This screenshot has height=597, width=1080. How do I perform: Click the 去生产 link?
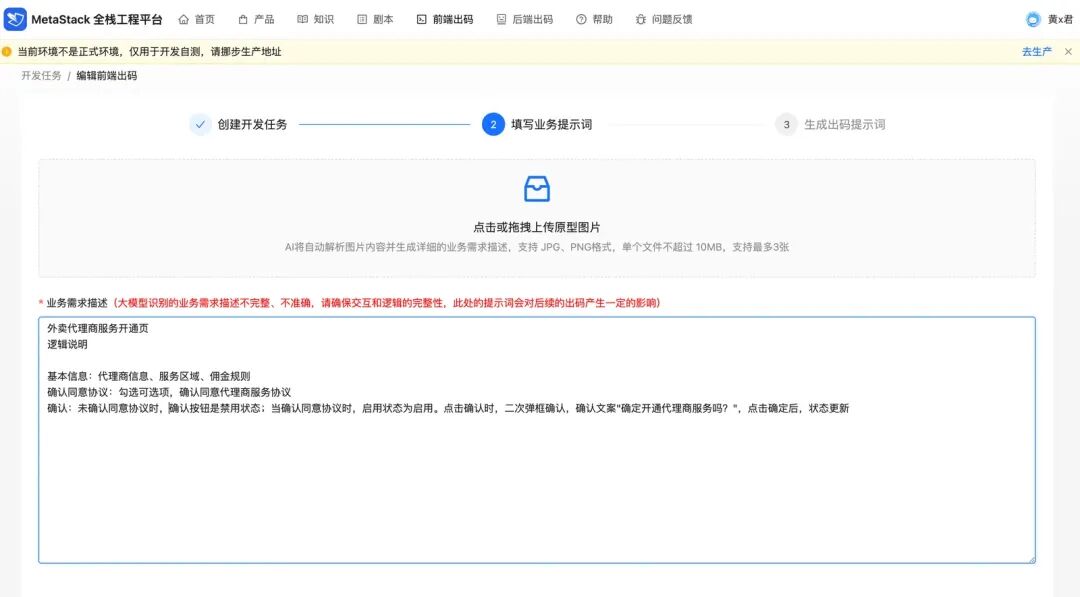[1035, 51]
